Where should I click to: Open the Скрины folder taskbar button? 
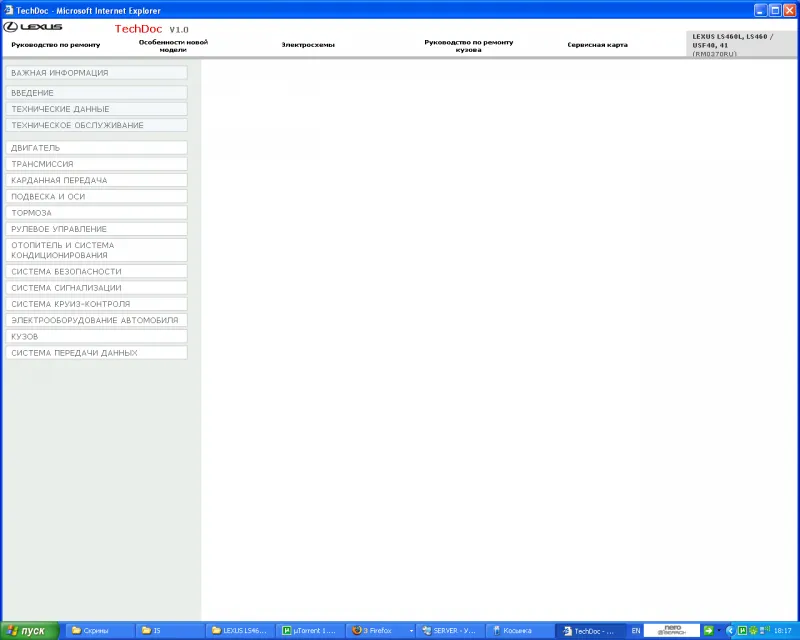coord(98,631)
